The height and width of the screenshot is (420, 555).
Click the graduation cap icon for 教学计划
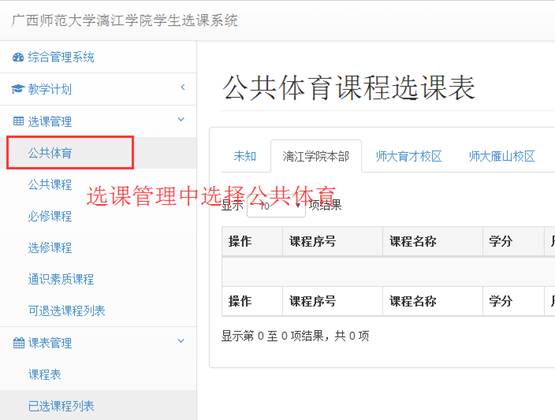click(x=18, y=89)
